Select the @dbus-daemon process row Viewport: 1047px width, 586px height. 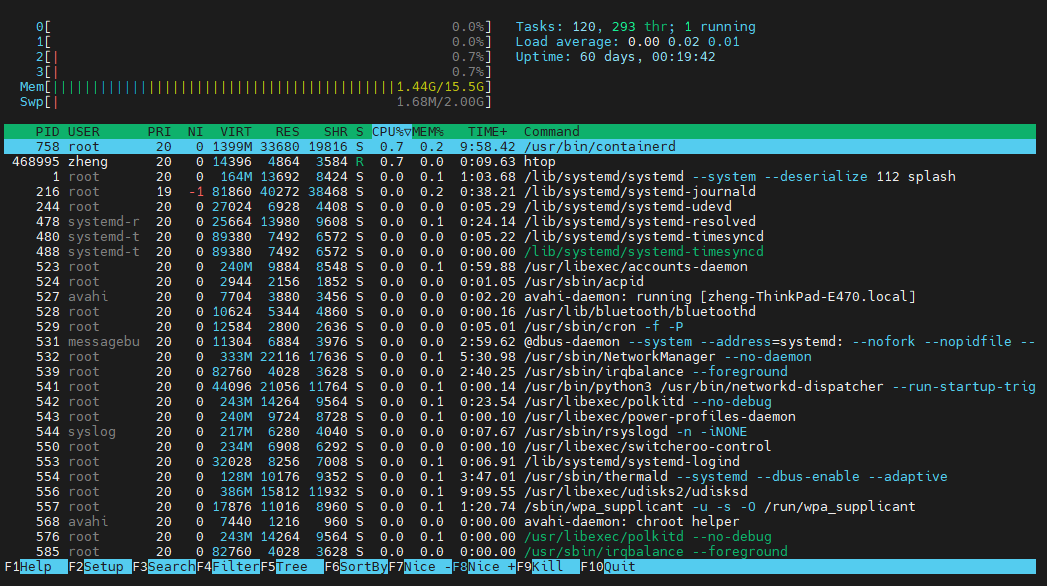coord(520,342)
